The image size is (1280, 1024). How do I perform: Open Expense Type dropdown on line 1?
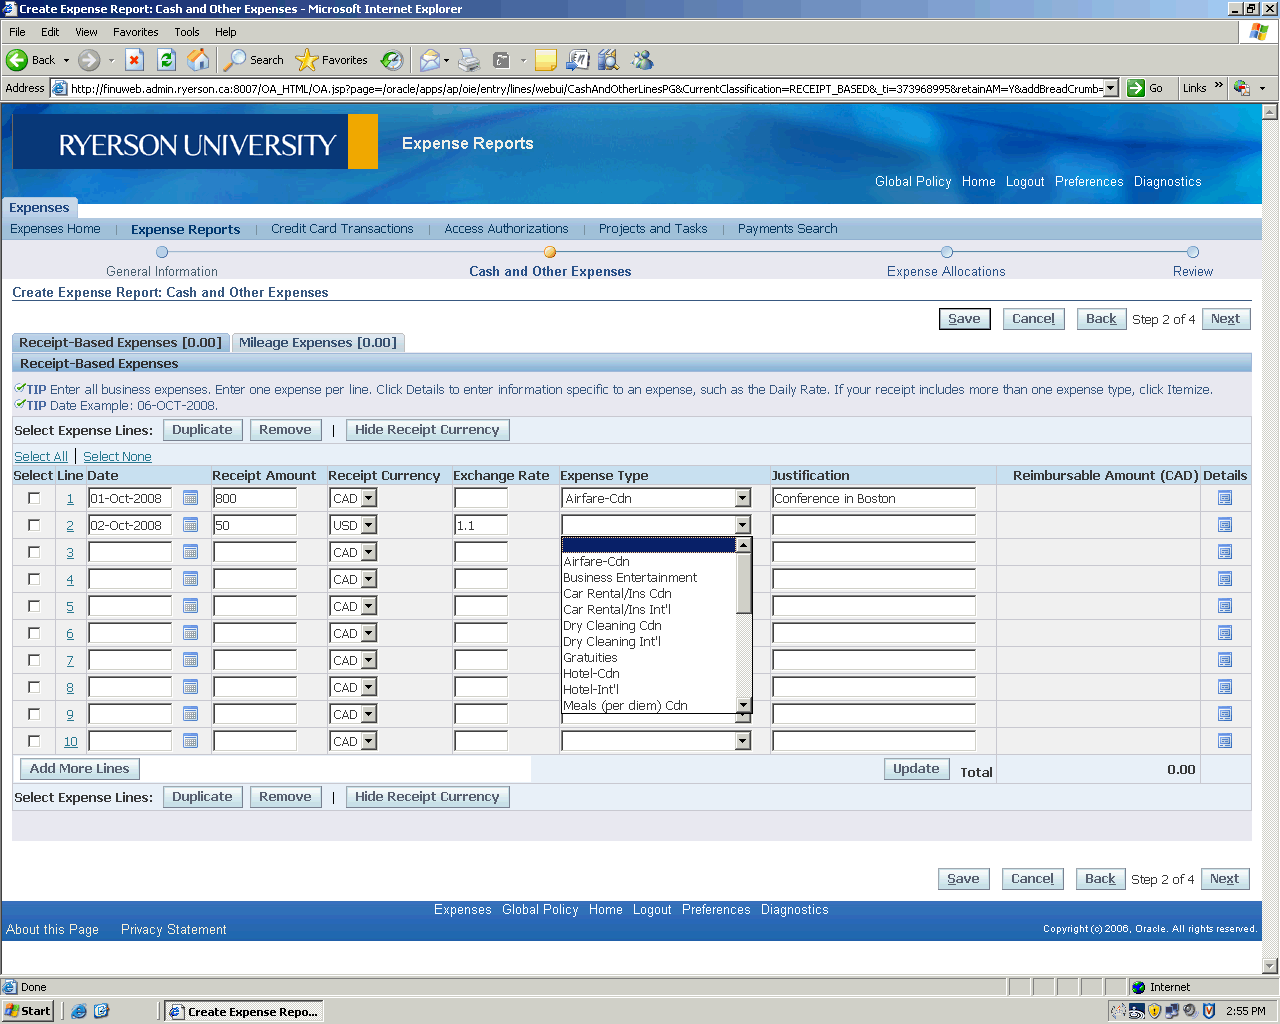(x=742, y=498)
